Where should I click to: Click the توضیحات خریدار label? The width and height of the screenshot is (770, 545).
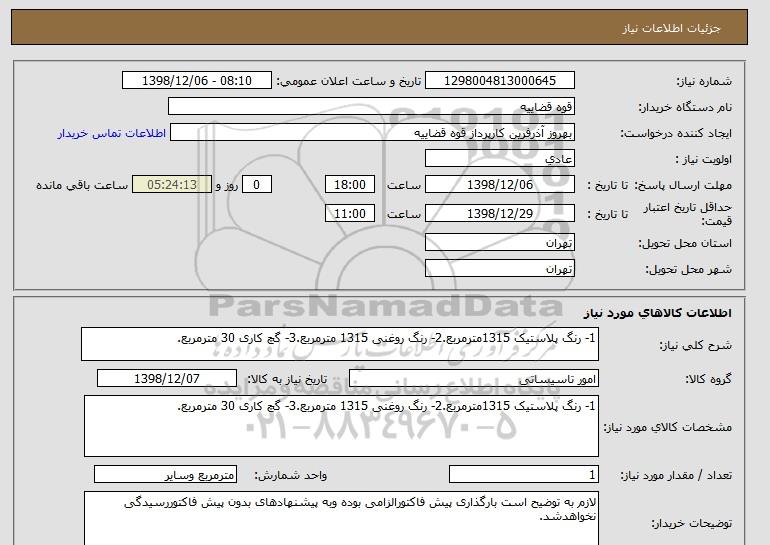tap(691, 523)
